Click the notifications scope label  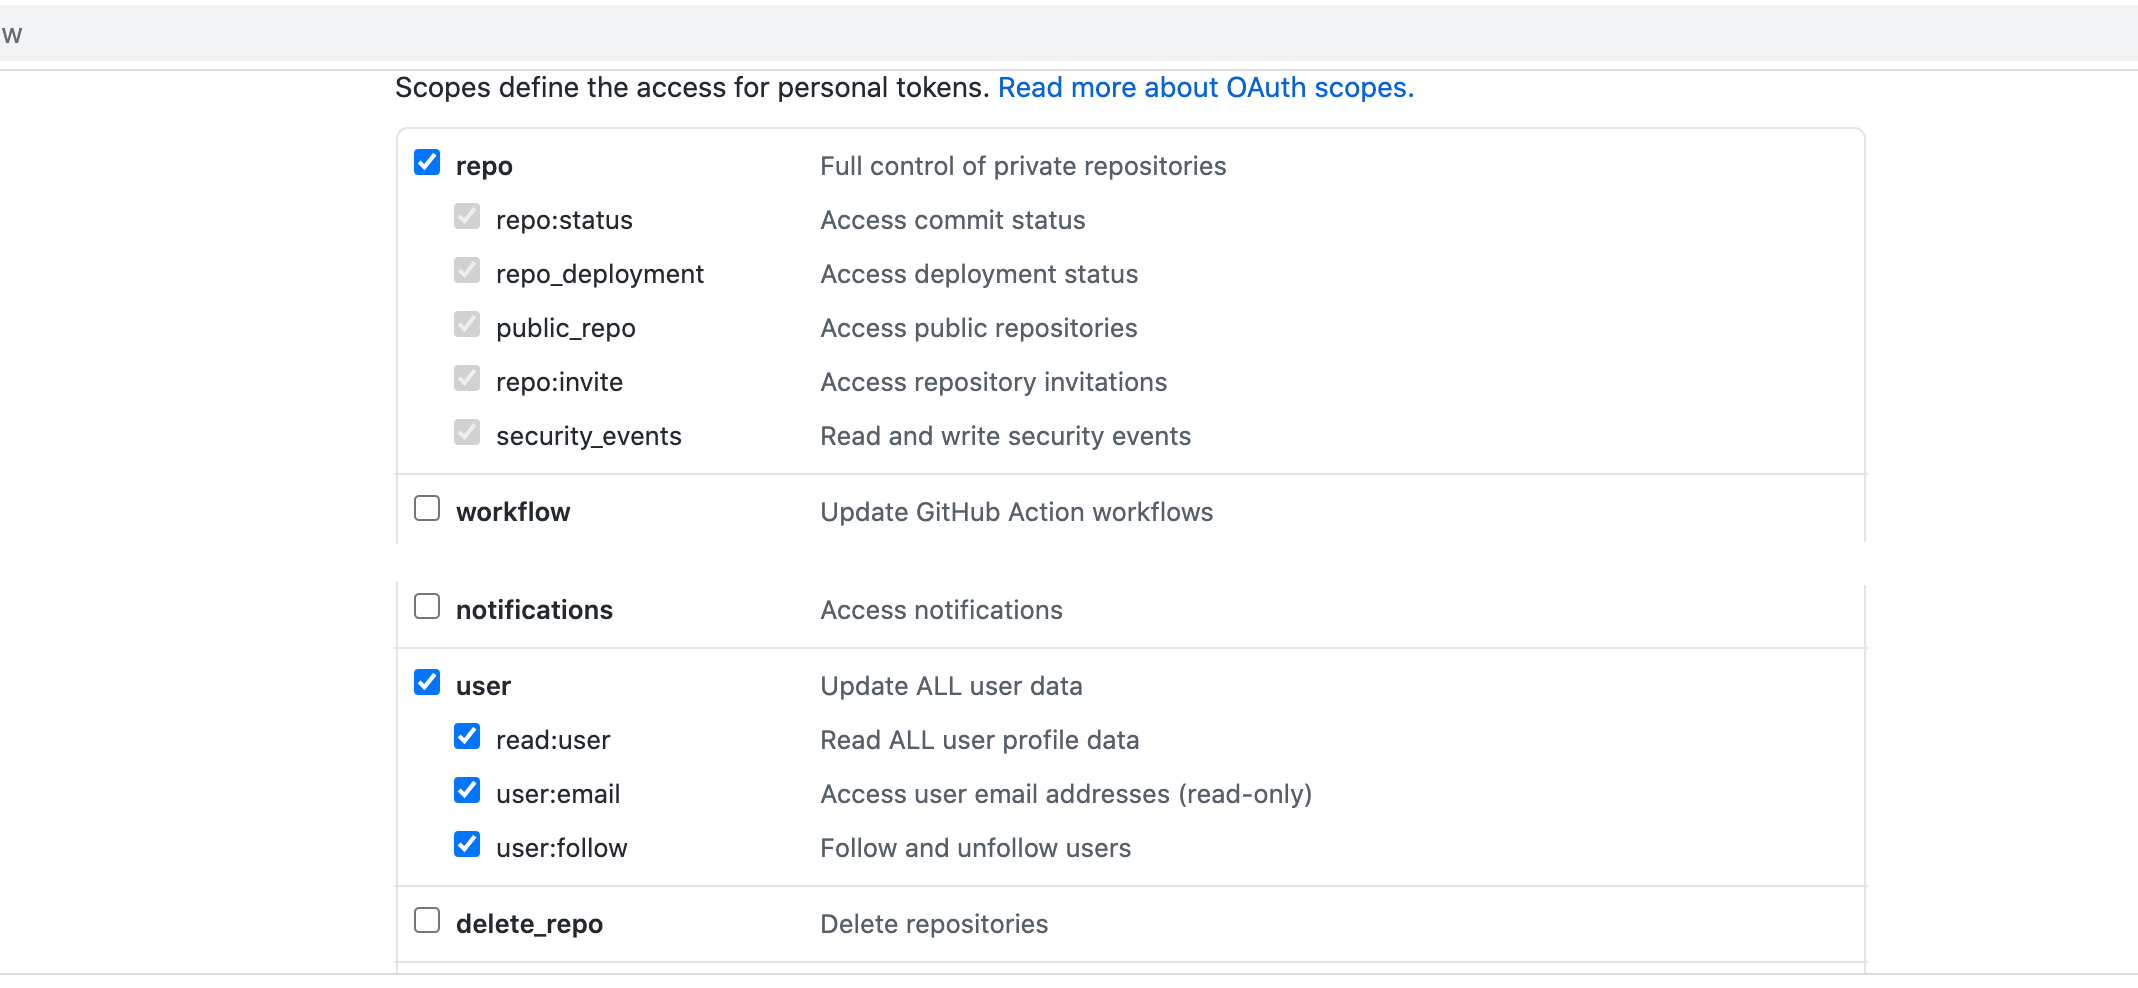click(534, 610)
